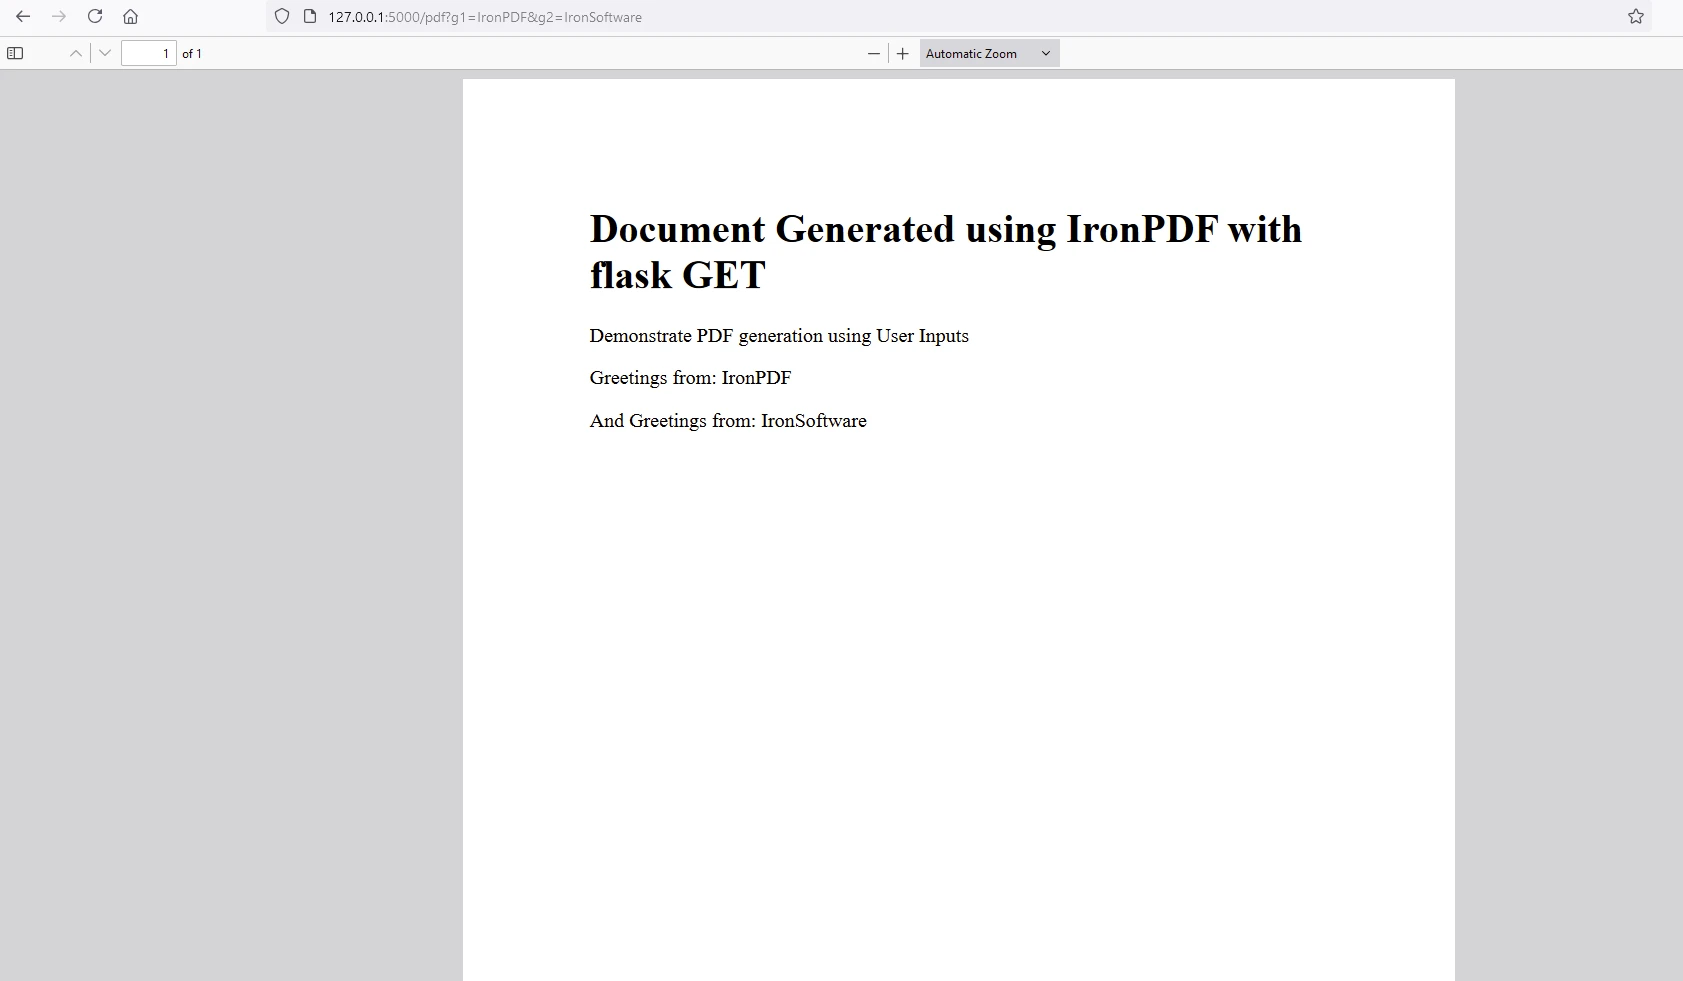
Task: Navigate back to the previous page
Action: pos(24,17)
